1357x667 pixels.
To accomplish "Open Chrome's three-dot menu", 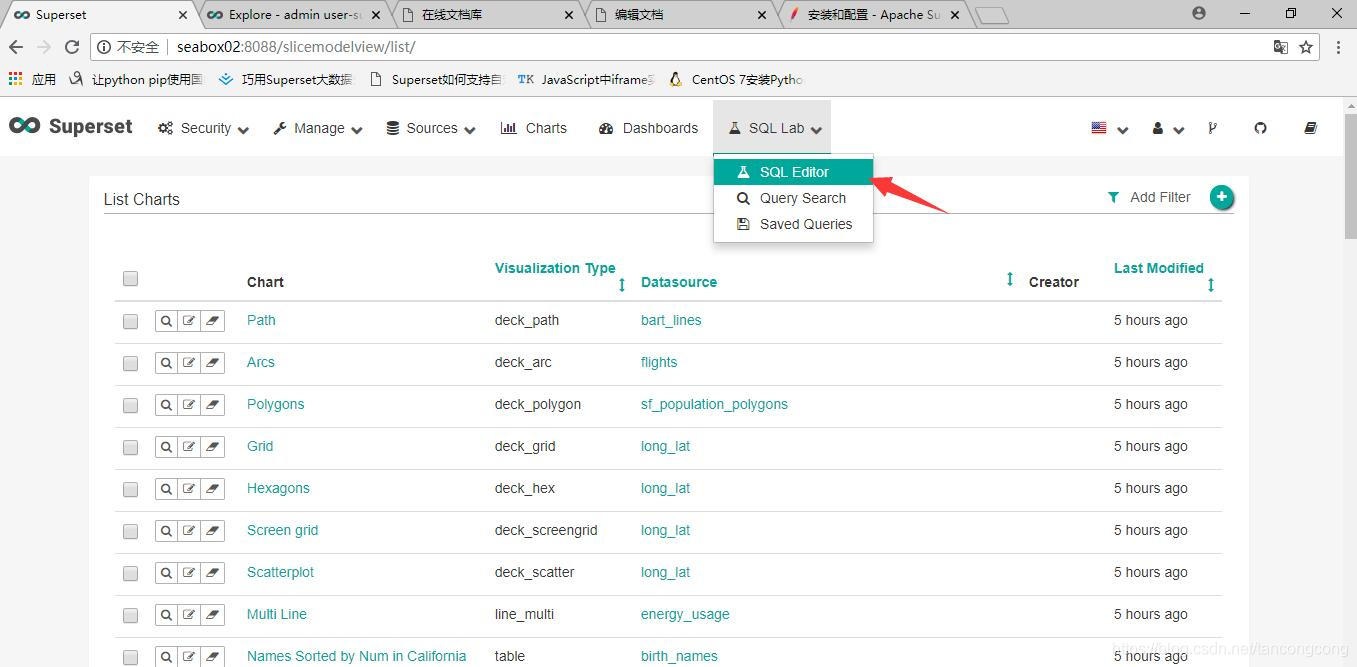I will click(1339, 47).
